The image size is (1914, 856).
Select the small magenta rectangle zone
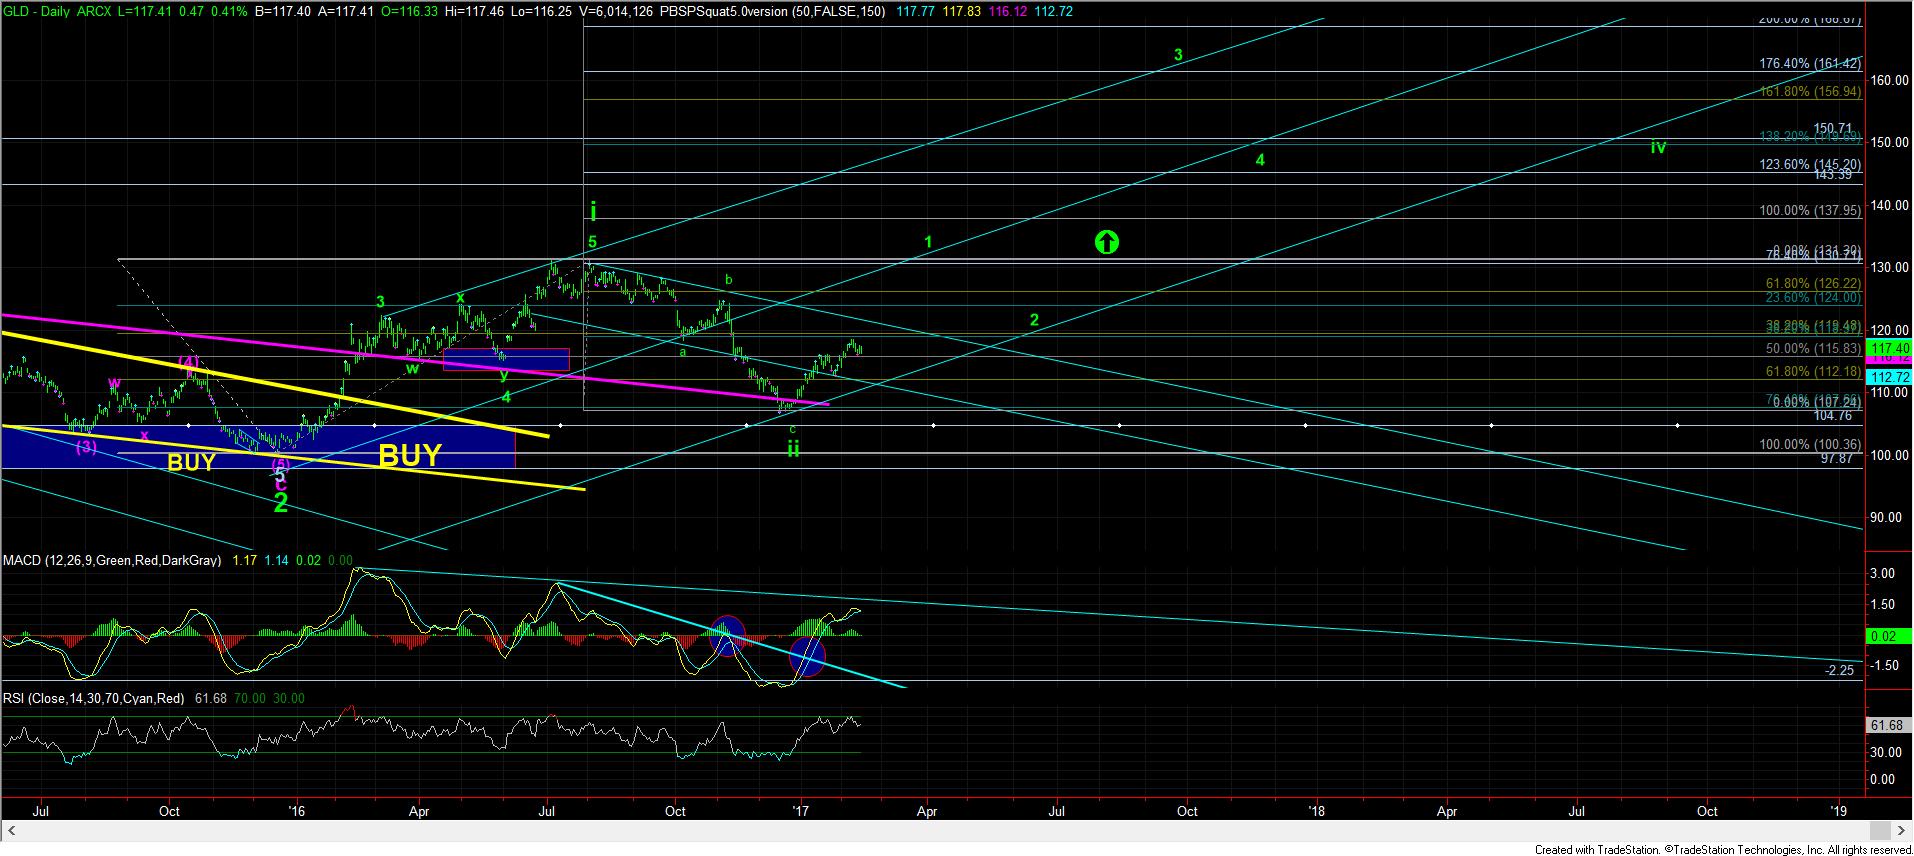pyautogui.click(x=505, y=360)
